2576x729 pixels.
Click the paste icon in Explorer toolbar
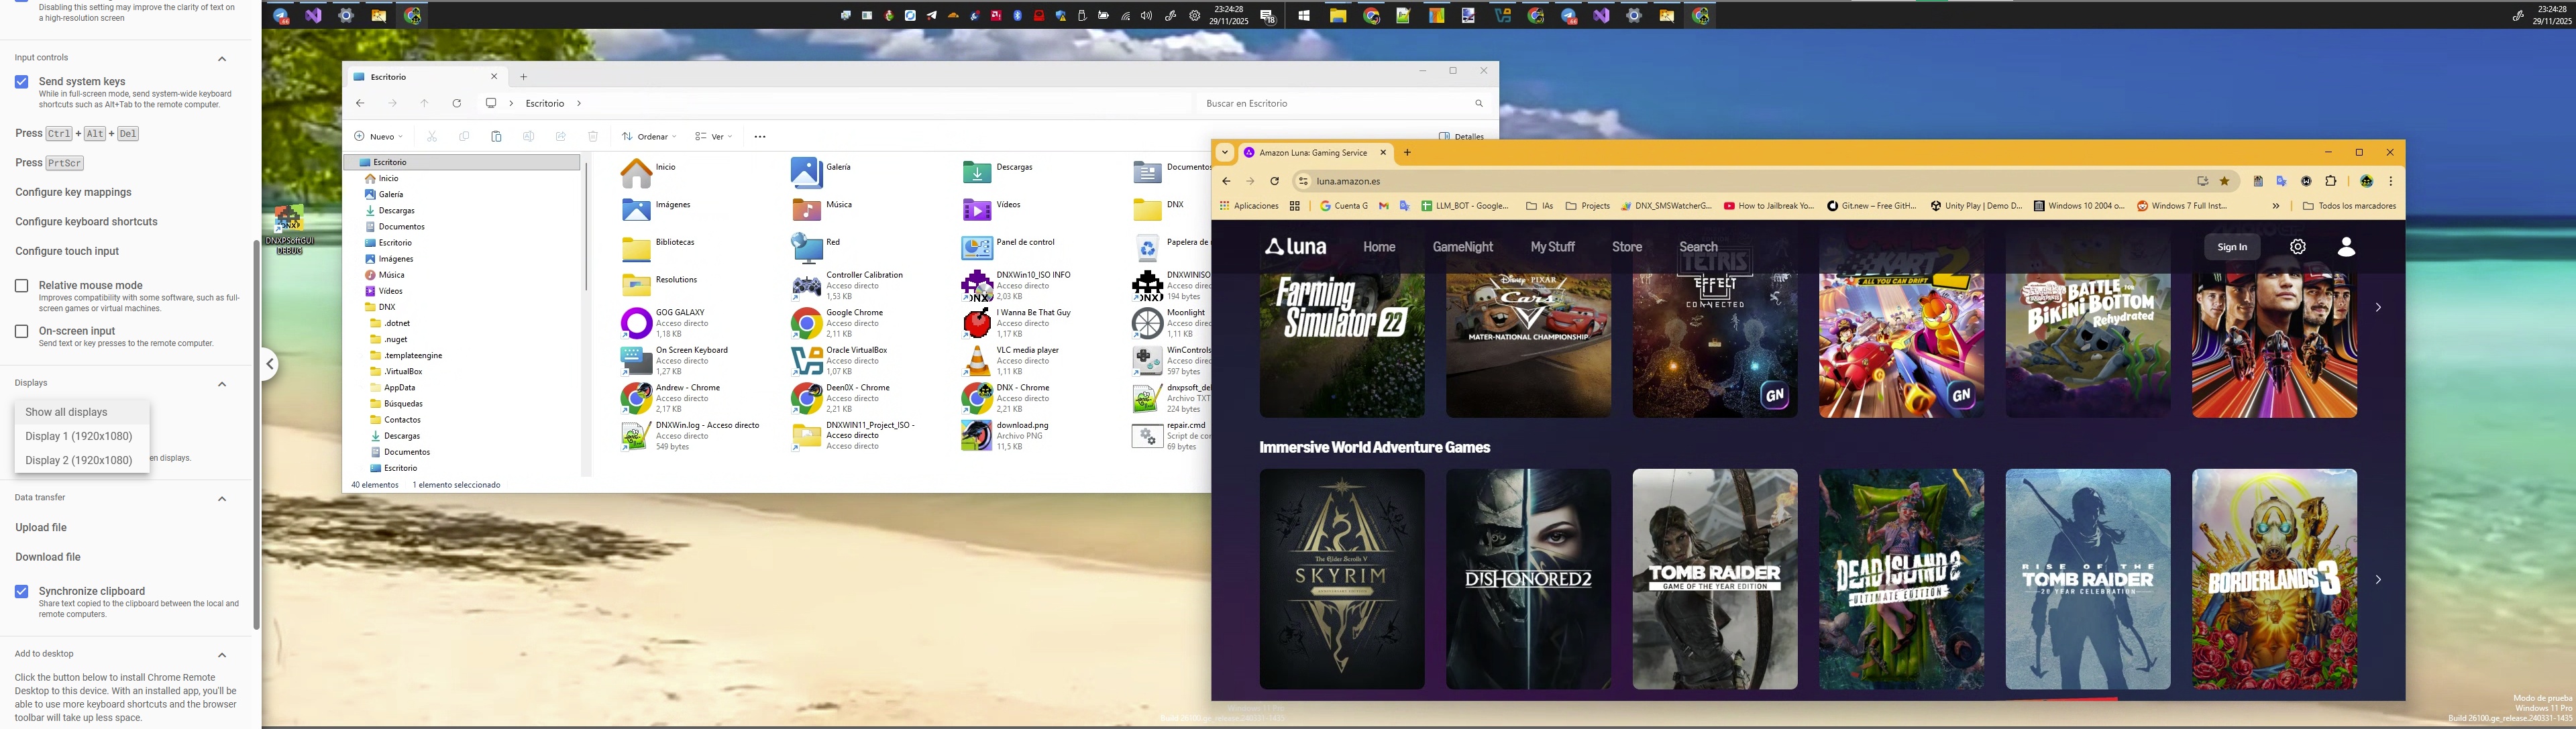point(496,136)
